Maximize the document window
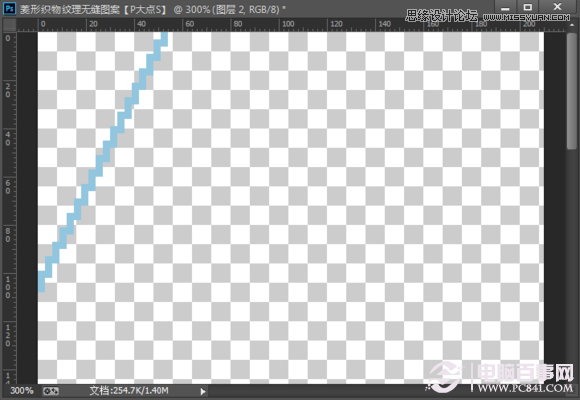 point(528,7)
